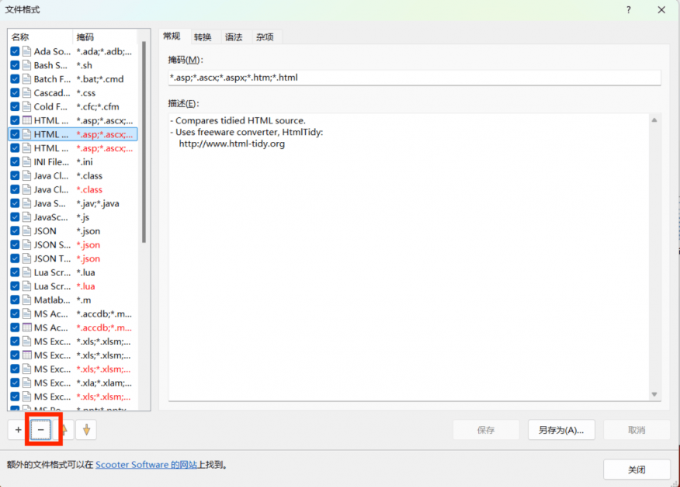Screen dimensions: 680x487
Task: Select the *.ini mask entry
Action: point(85,162)
